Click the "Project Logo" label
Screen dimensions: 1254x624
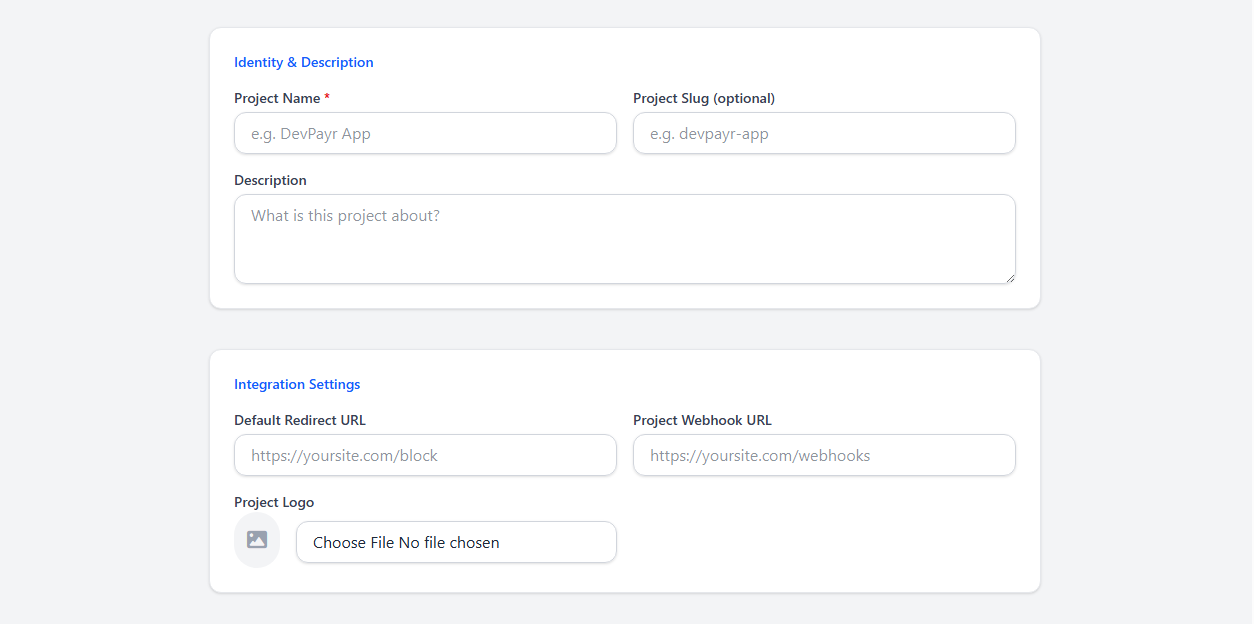tap(274, 502)
